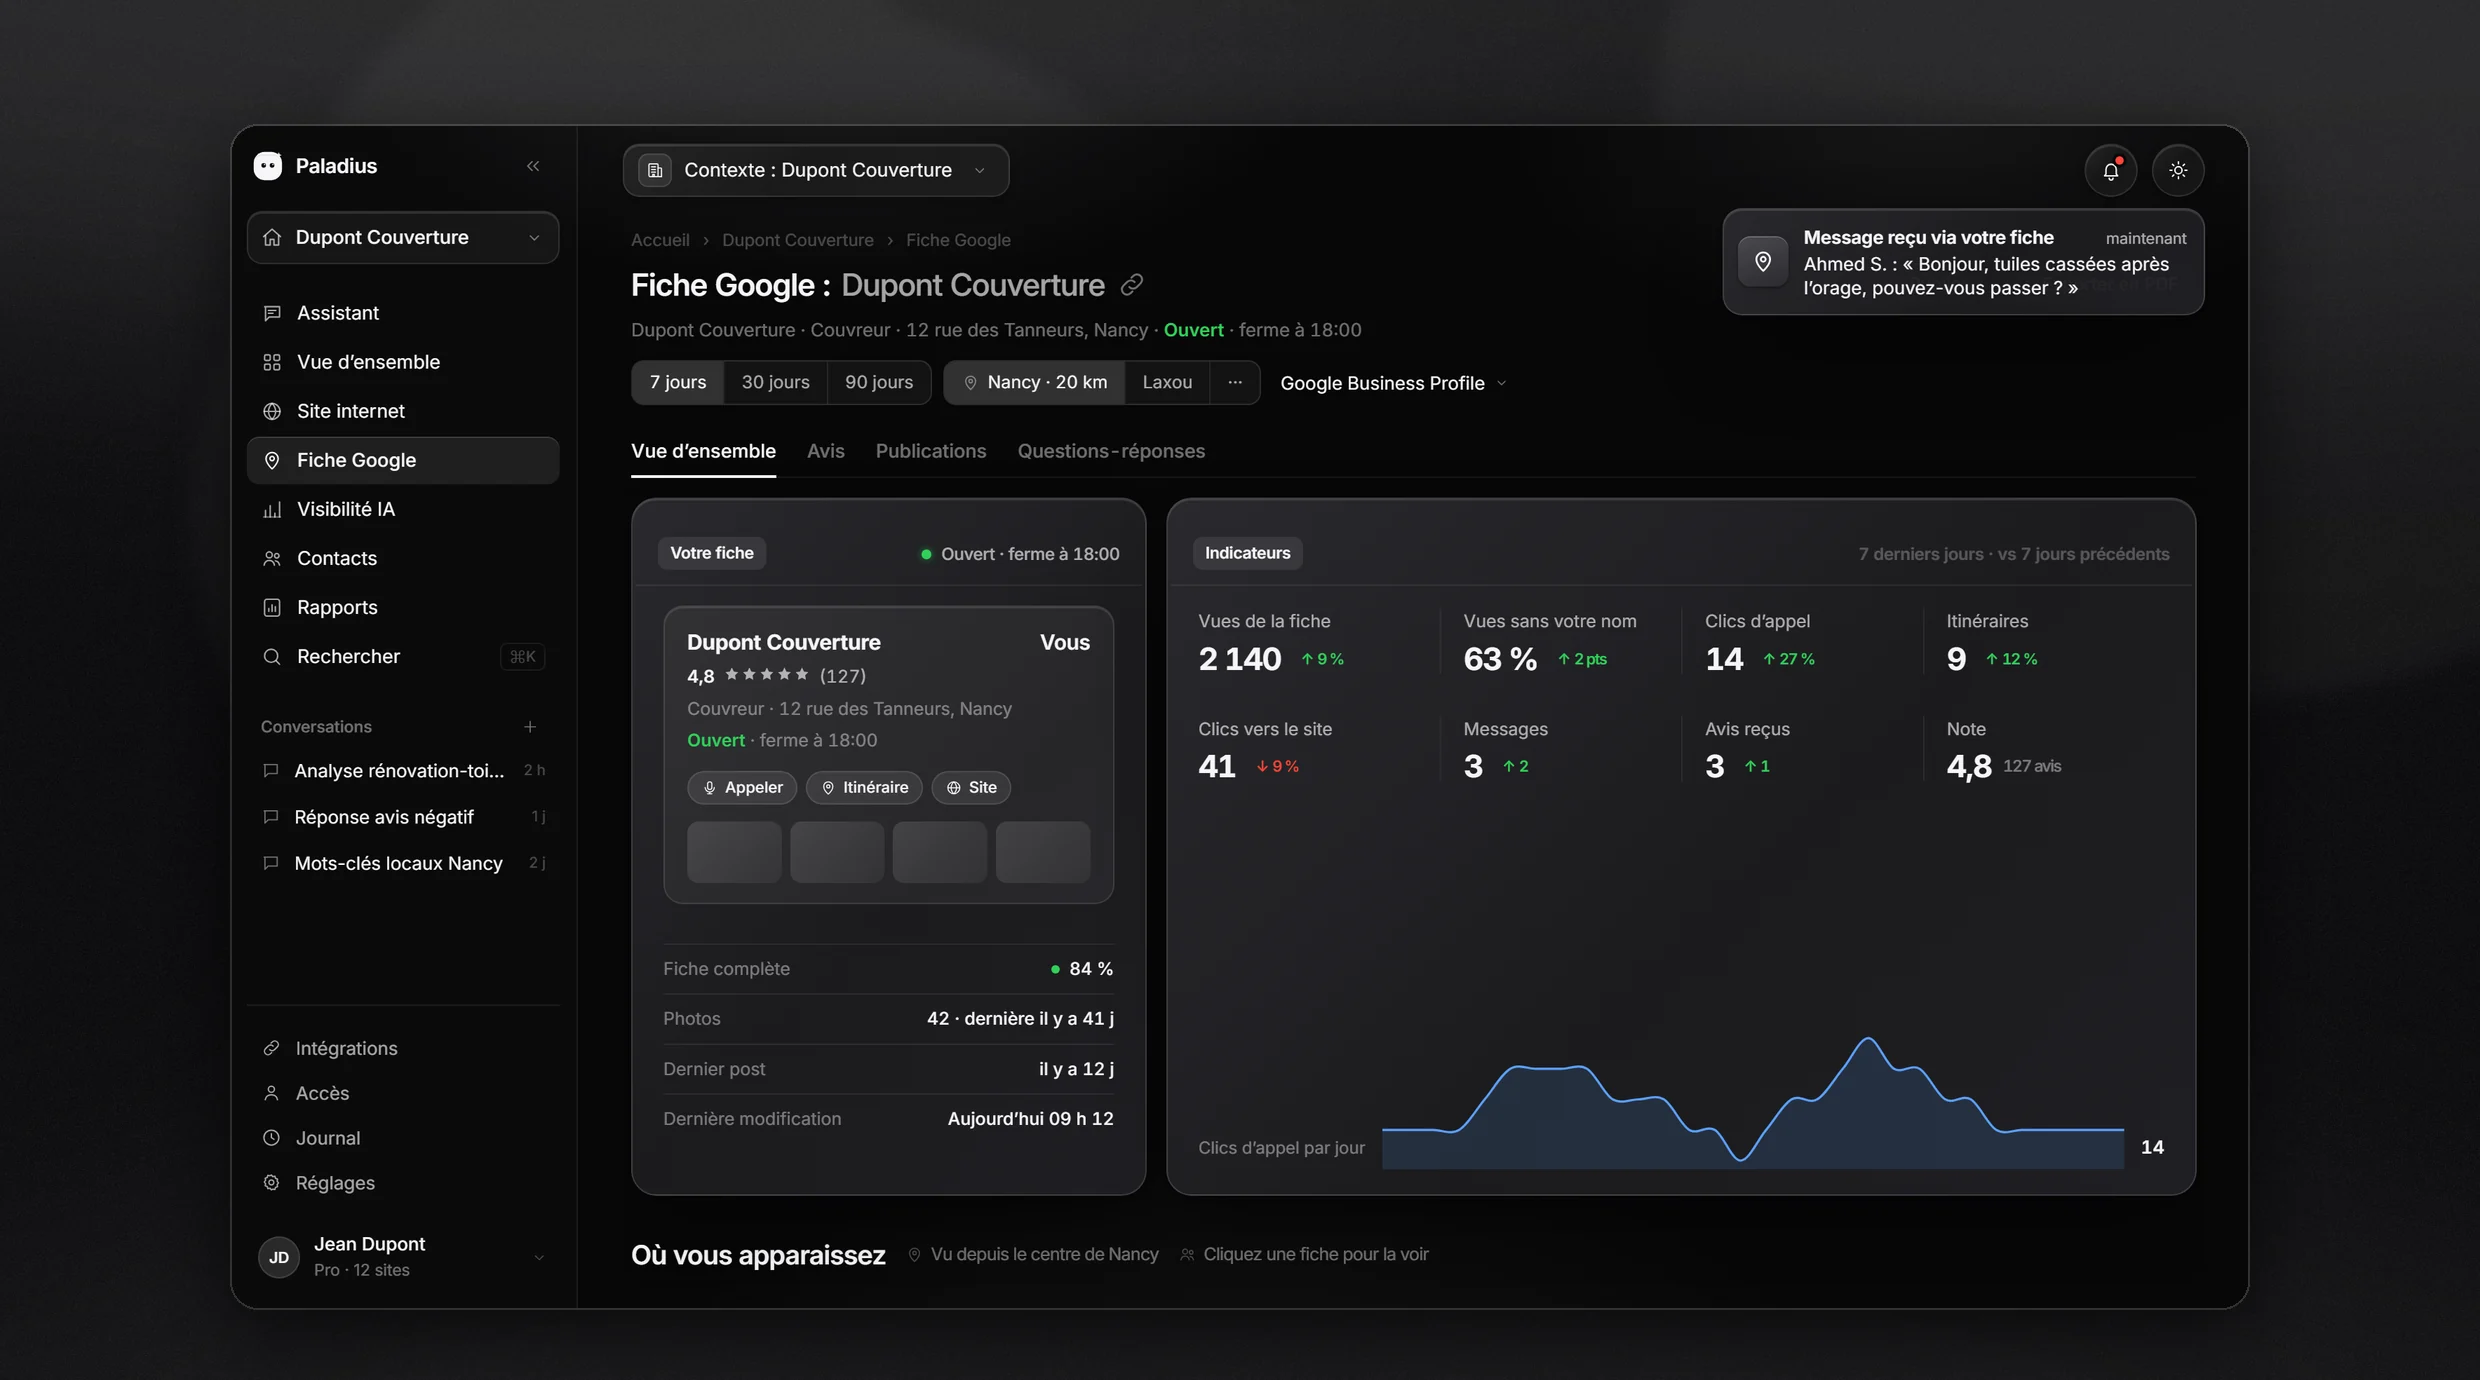Expand the Jean Dupont account menu

click(538, 1257)
